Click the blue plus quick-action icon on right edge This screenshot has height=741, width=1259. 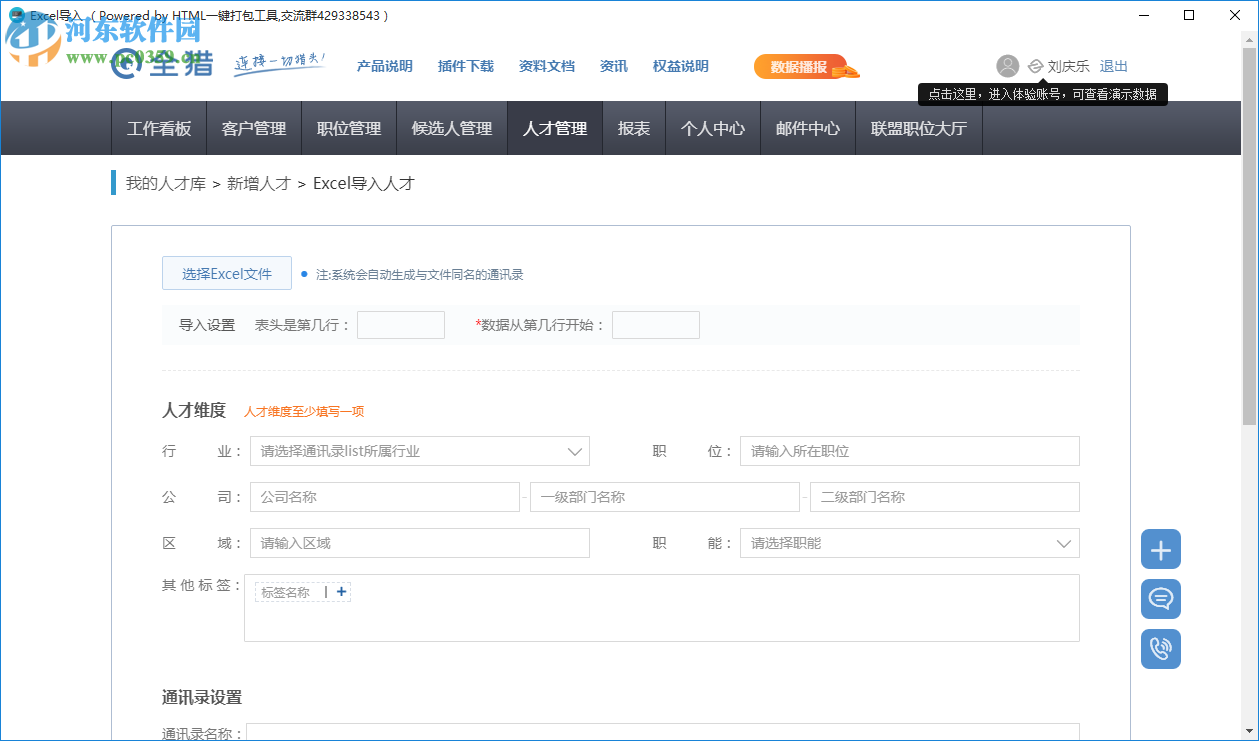[x=1160, y=548]
